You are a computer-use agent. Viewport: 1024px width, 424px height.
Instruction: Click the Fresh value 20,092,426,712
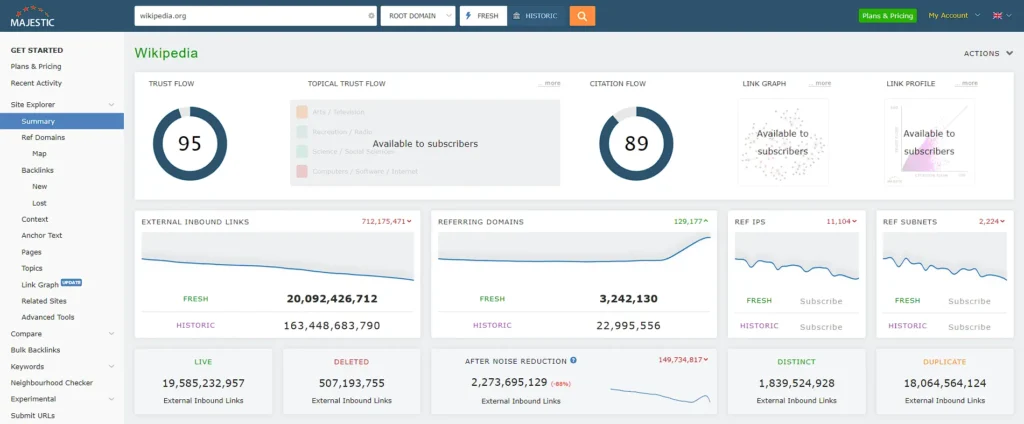(x=332, y=299)
